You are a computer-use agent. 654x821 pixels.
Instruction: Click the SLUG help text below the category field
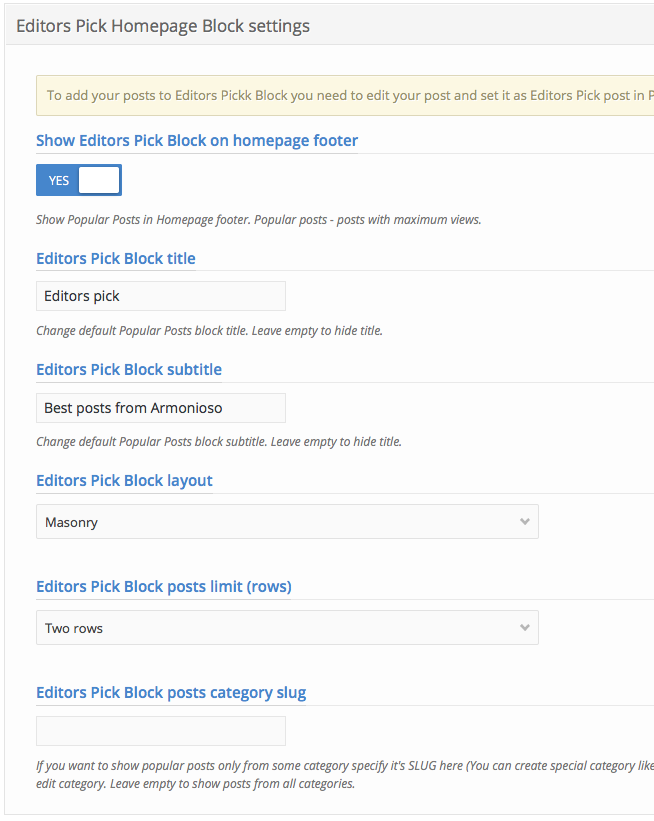340,766
